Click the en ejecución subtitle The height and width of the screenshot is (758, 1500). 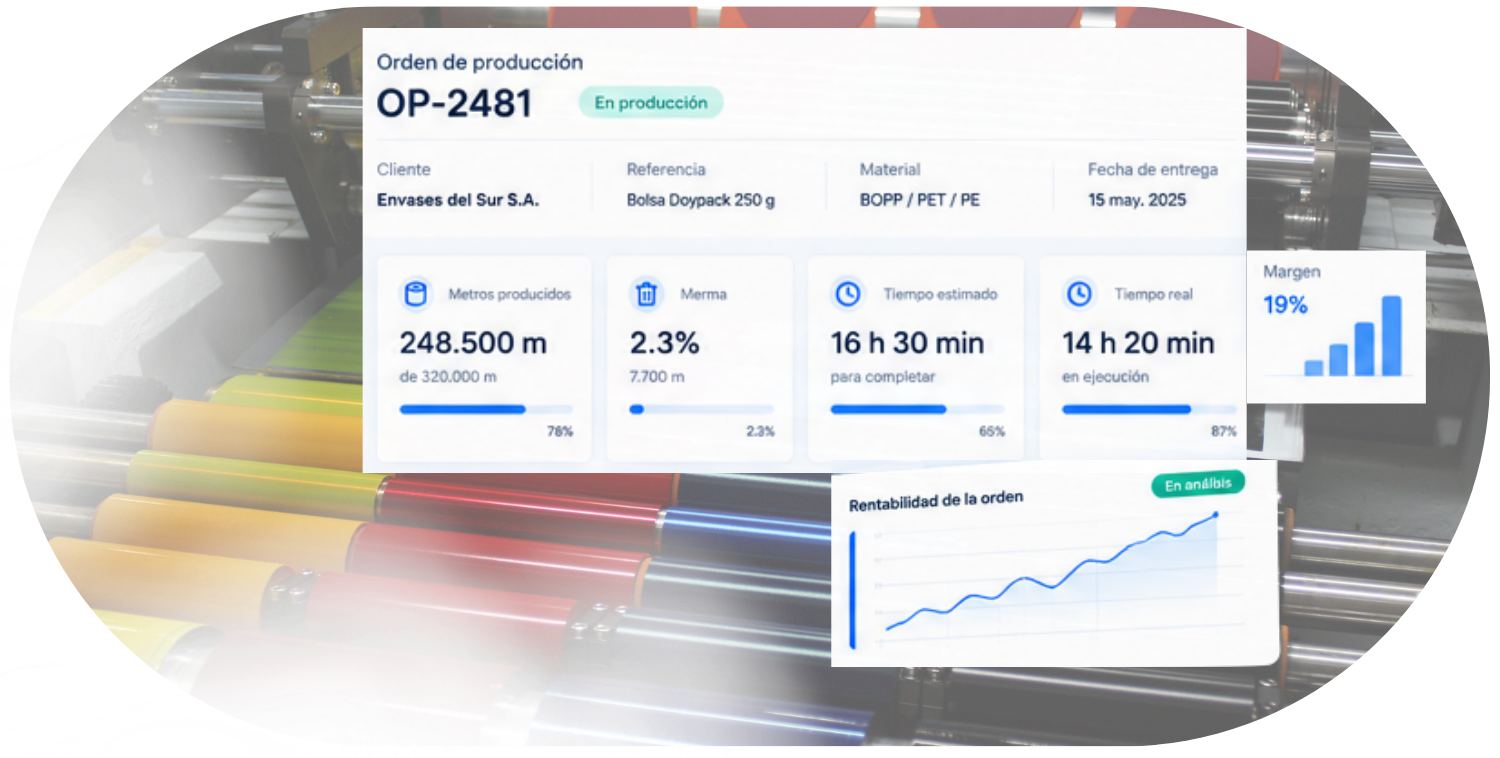(x=1105, y=377)
